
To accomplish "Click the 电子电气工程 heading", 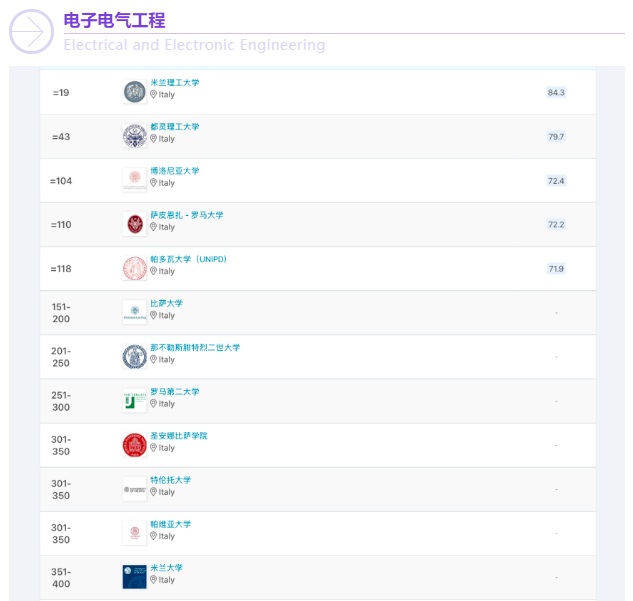I will [x=115, y=20].
